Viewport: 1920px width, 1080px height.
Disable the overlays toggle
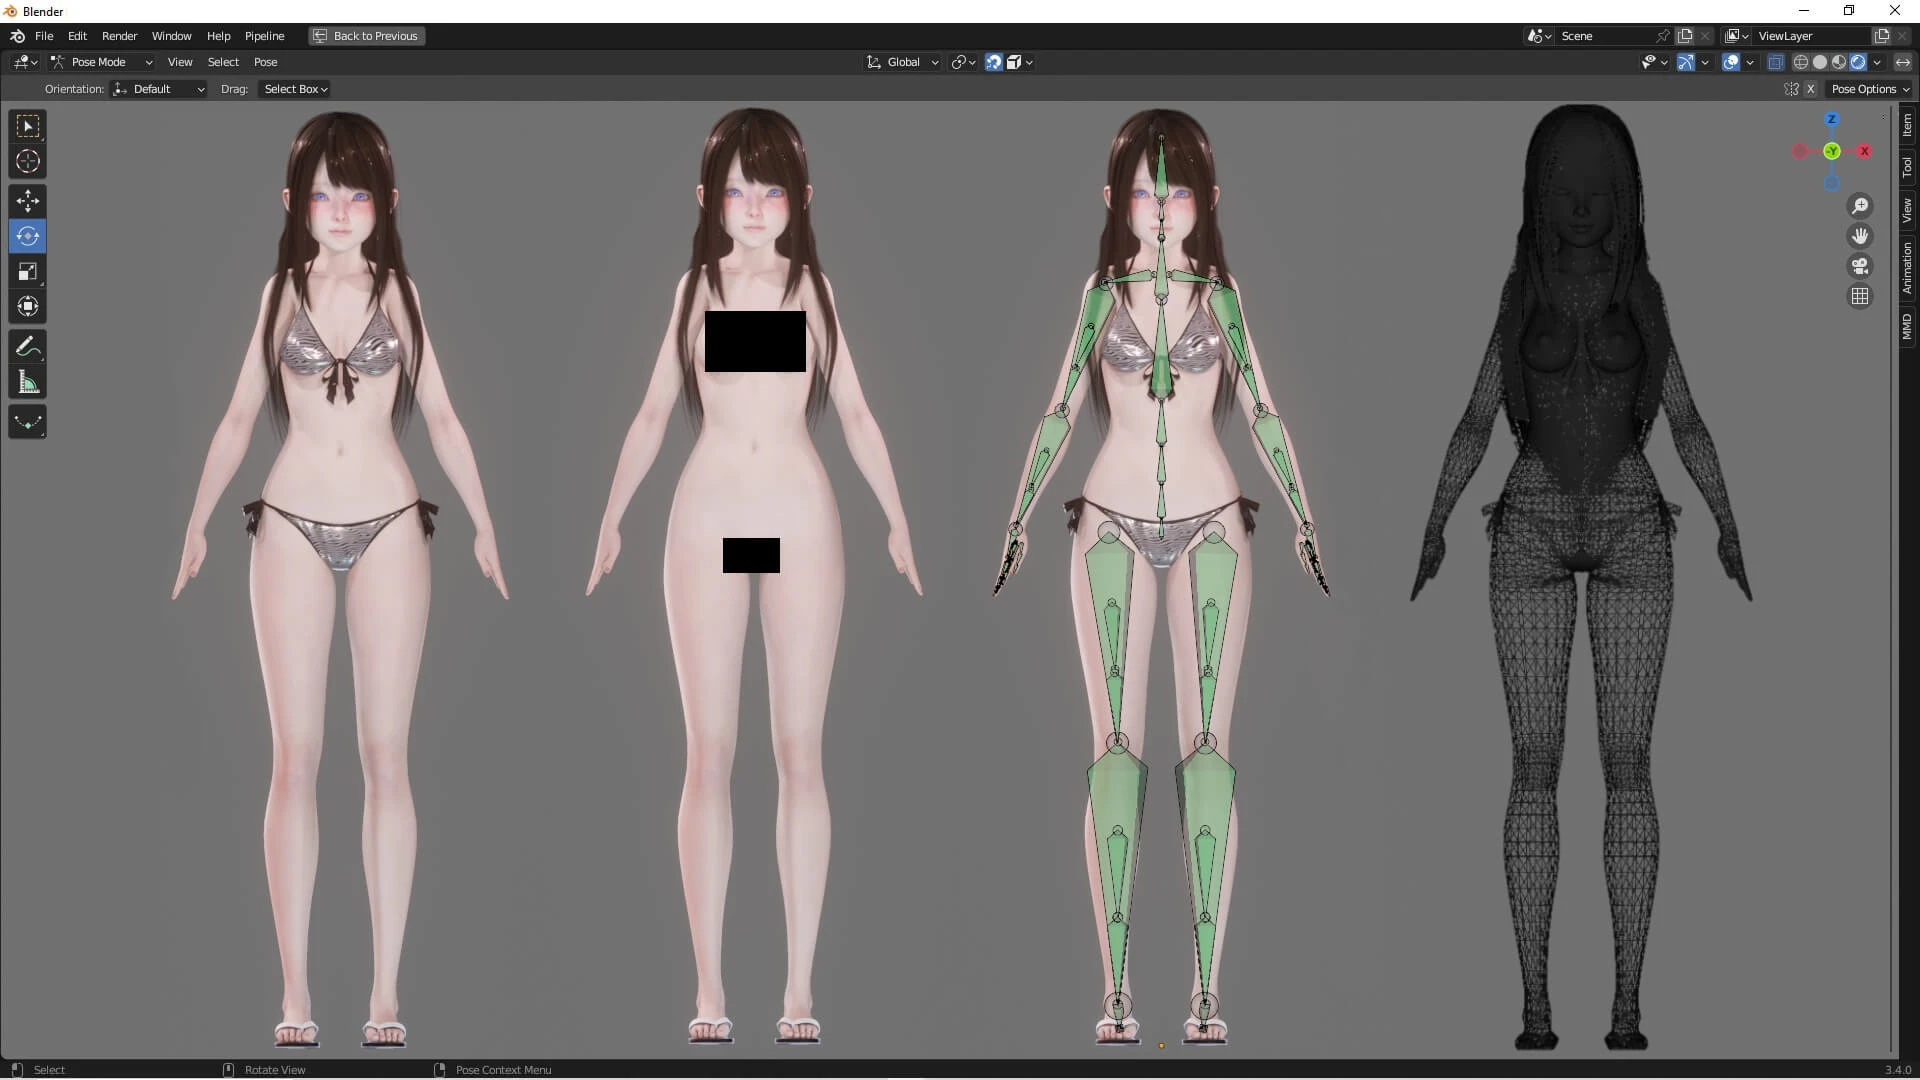[1731, 62]
